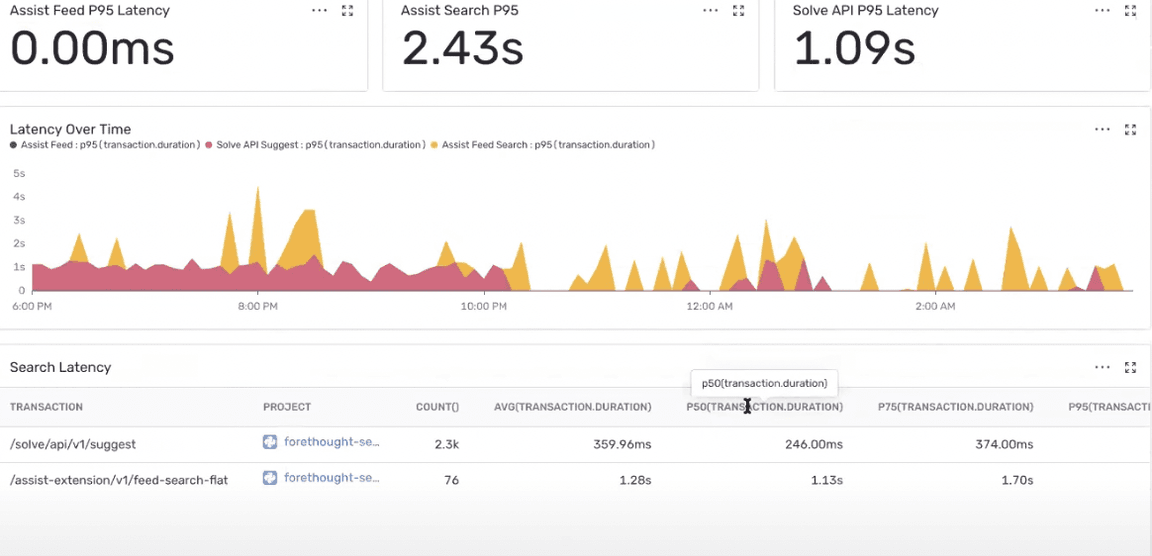Open Latency Over Time widget menu
Viewport: 1152px width, 556px height.
1103,129
